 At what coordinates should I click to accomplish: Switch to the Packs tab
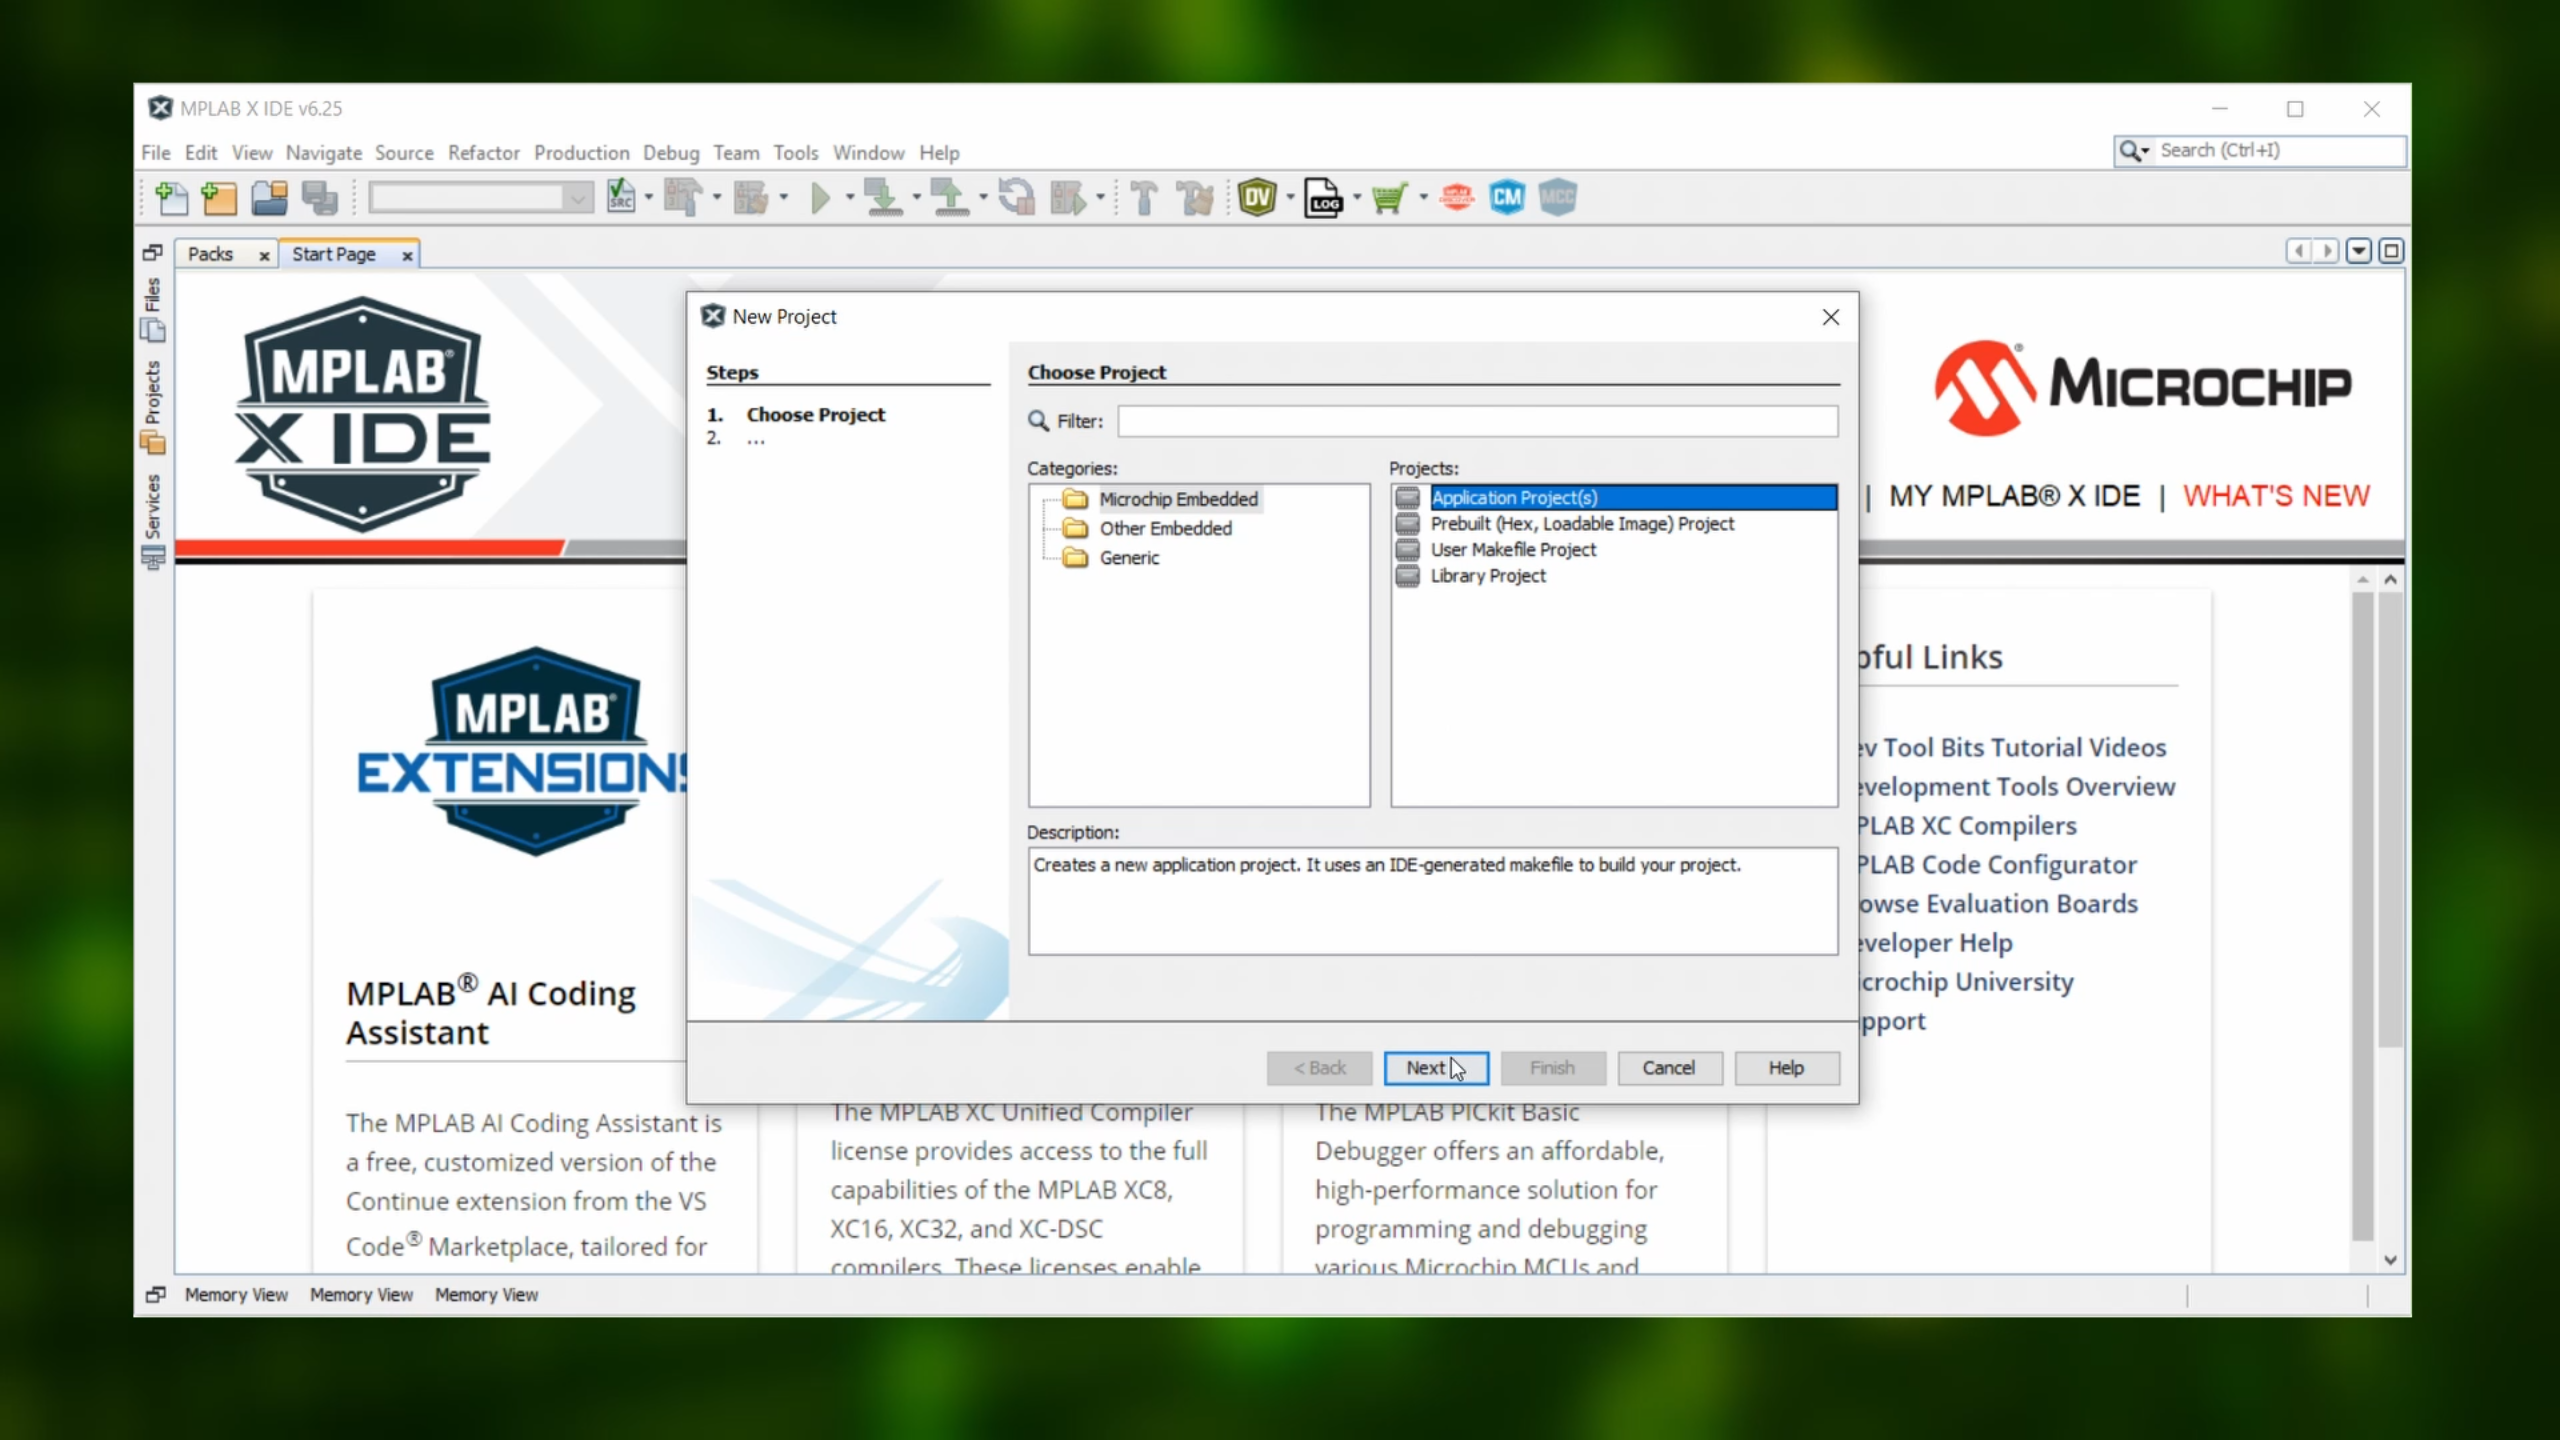[x=210, y=254]
